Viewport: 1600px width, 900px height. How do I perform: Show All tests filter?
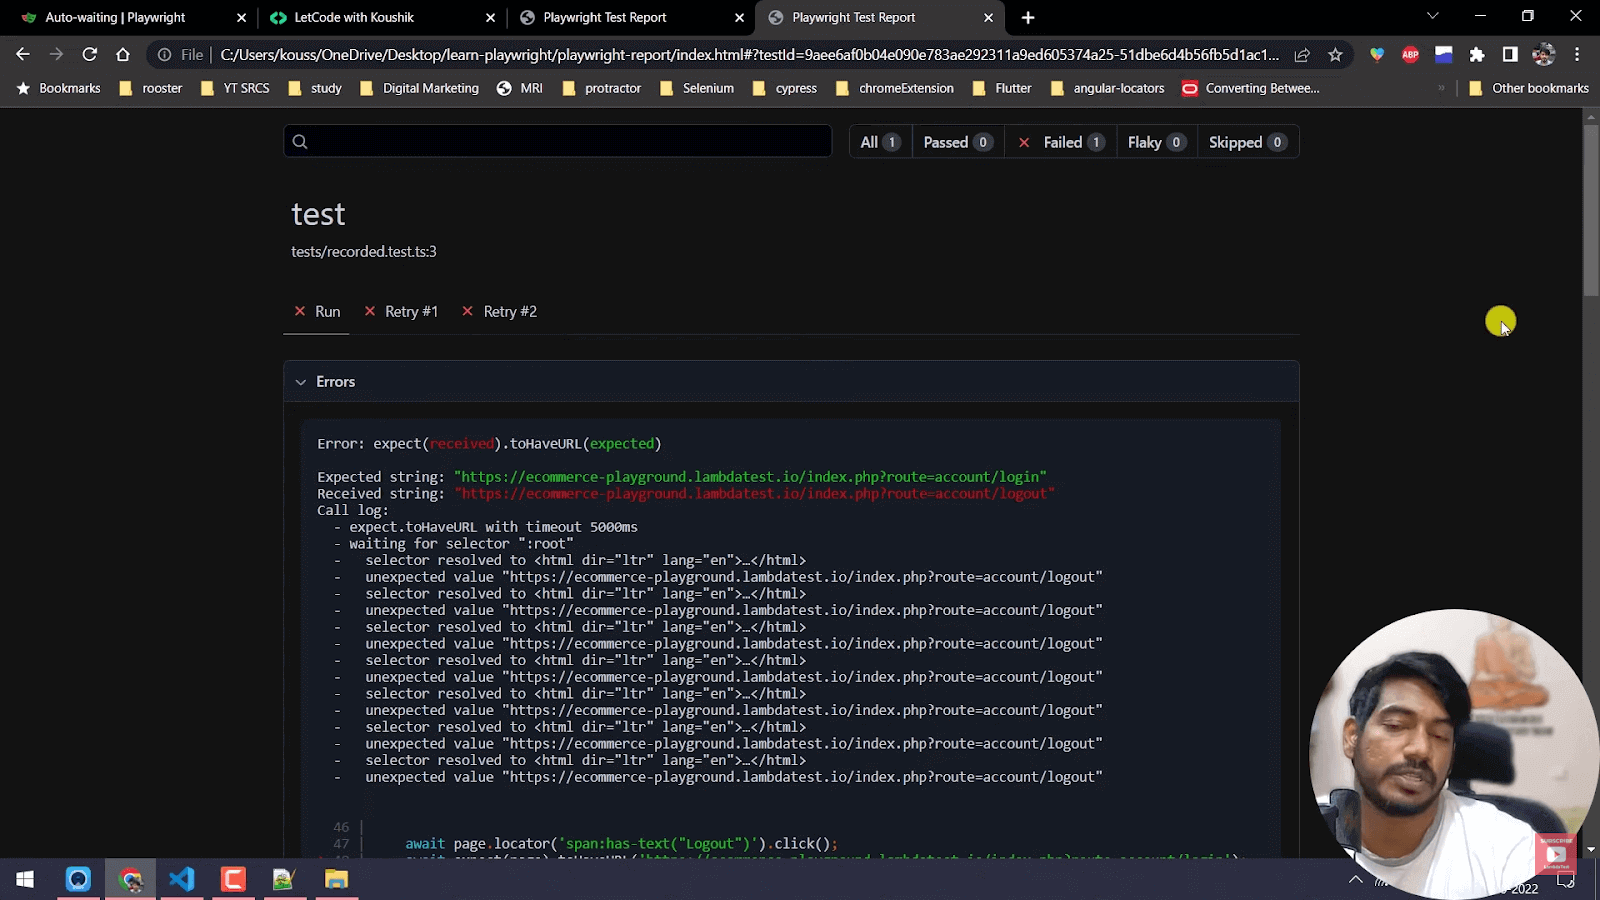[879, 142]
